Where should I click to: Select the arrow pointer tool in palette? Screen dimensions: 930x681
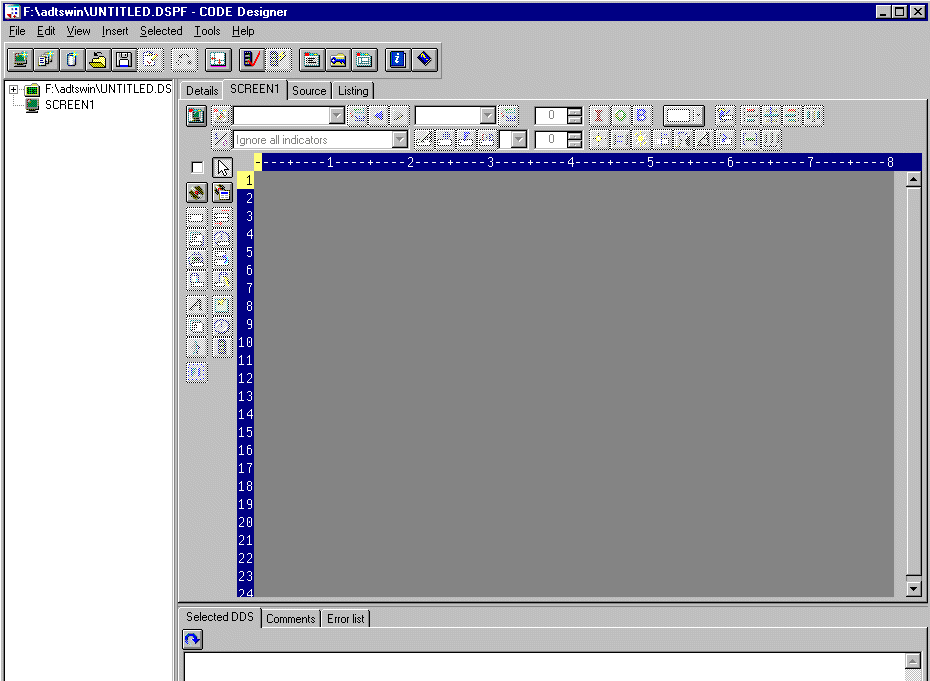click(x=222, y=167)
